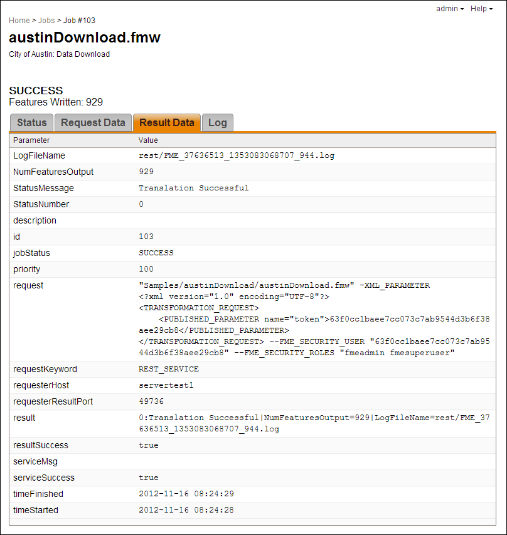Viewport: 507px width, 535px height.
Task: Go to Jobs breadcrumb link
Action: pos(46,20)
